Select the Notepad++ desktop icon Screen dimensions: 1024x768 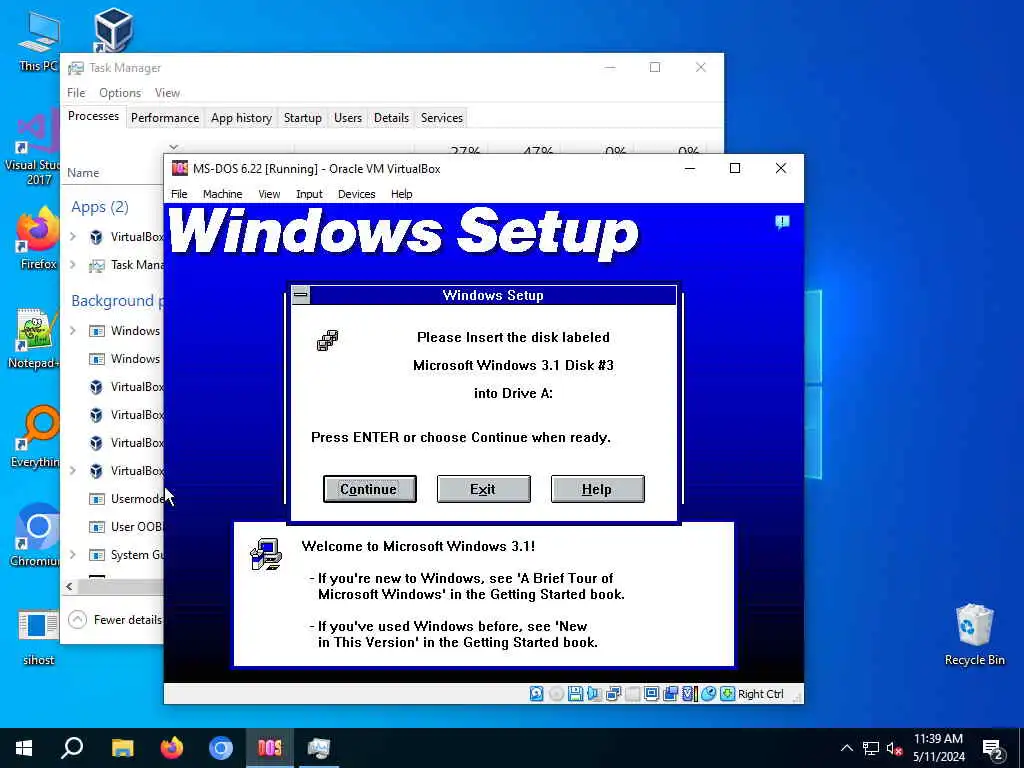pos(34,339)
